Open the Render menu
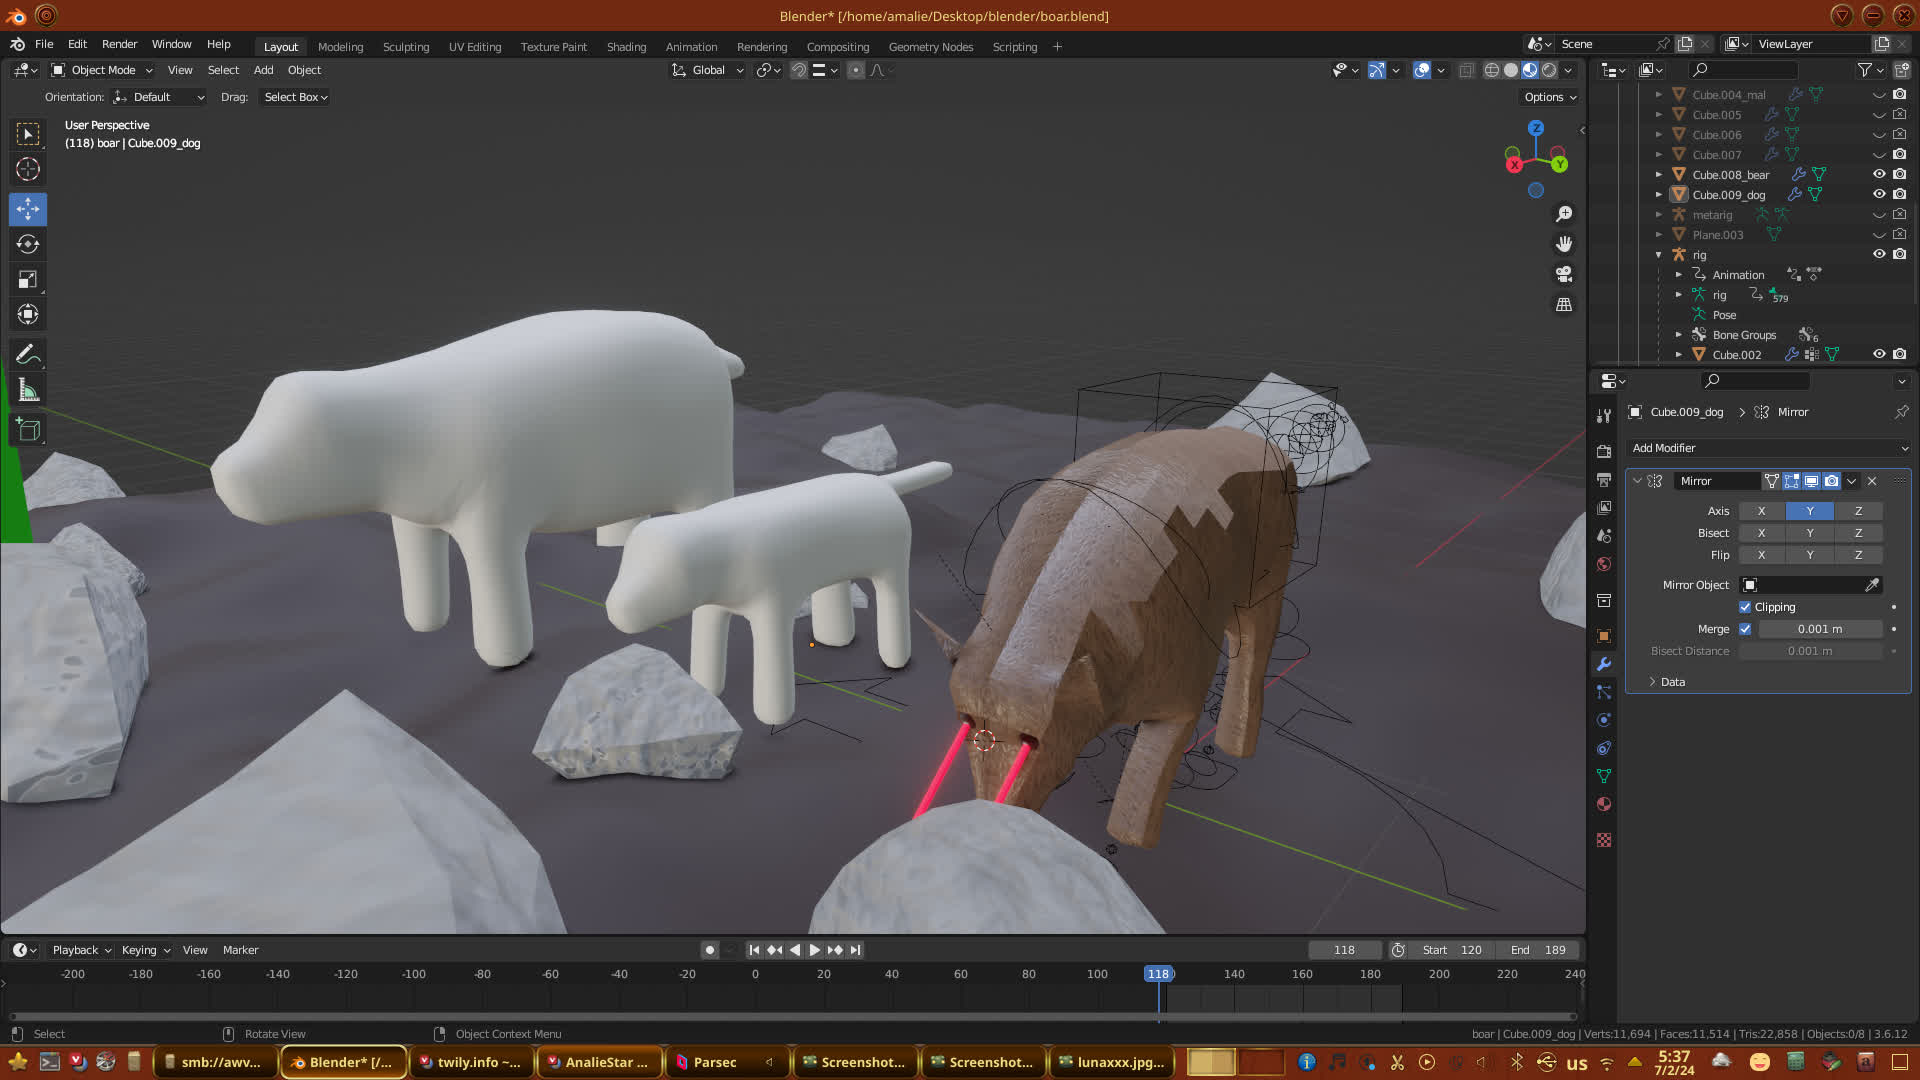This screenshot has width=1920, height=1080. pos(119,44)
